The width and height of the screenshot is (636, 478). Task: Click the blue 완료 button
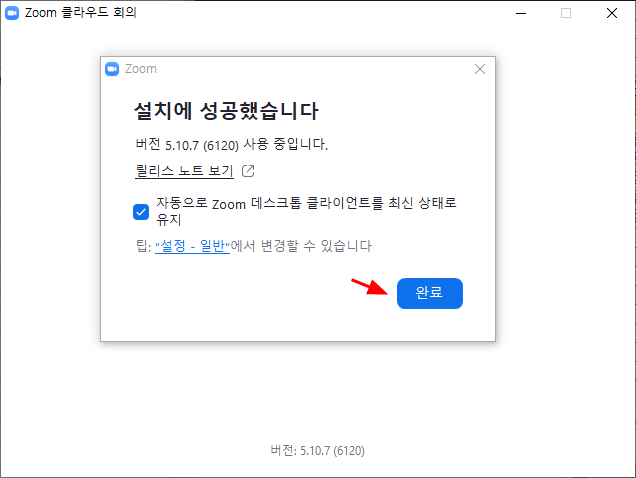click(430, 293)
